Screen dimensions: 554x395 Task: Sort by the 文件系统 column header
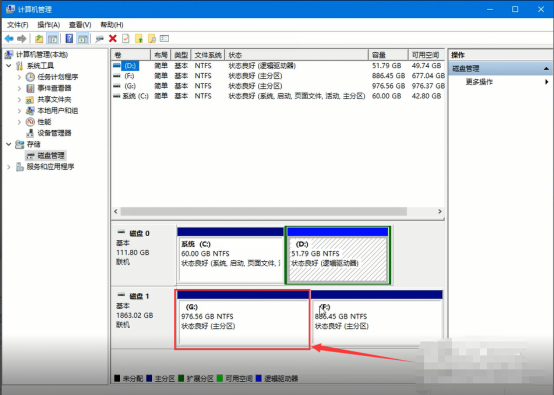click(x=208, y=55)
